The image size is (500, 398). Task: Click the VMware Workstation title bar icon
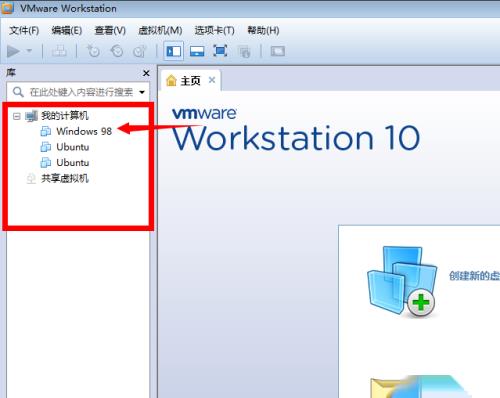tap(7, 7)
